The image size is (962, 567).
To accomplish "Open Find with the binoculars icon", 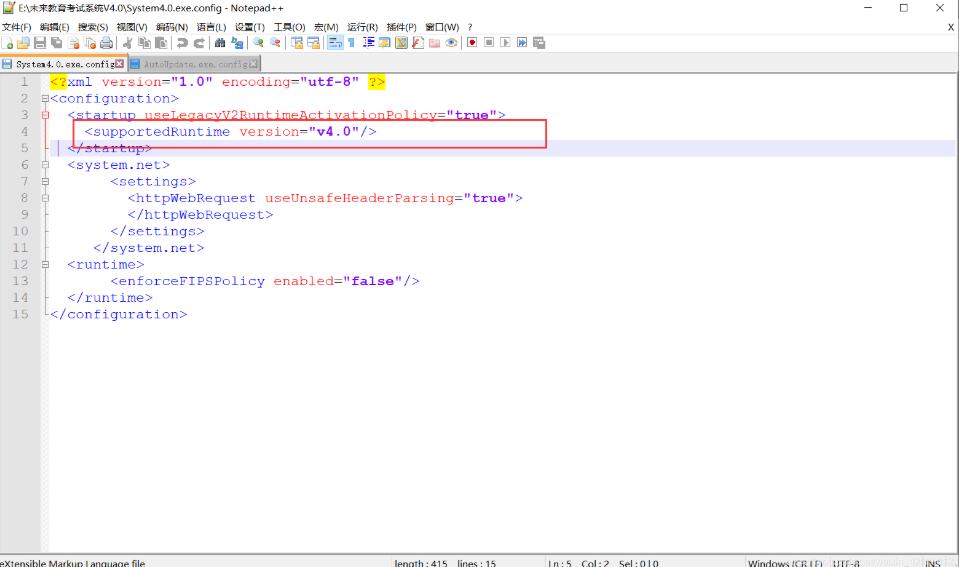I will tap(220, 43).
